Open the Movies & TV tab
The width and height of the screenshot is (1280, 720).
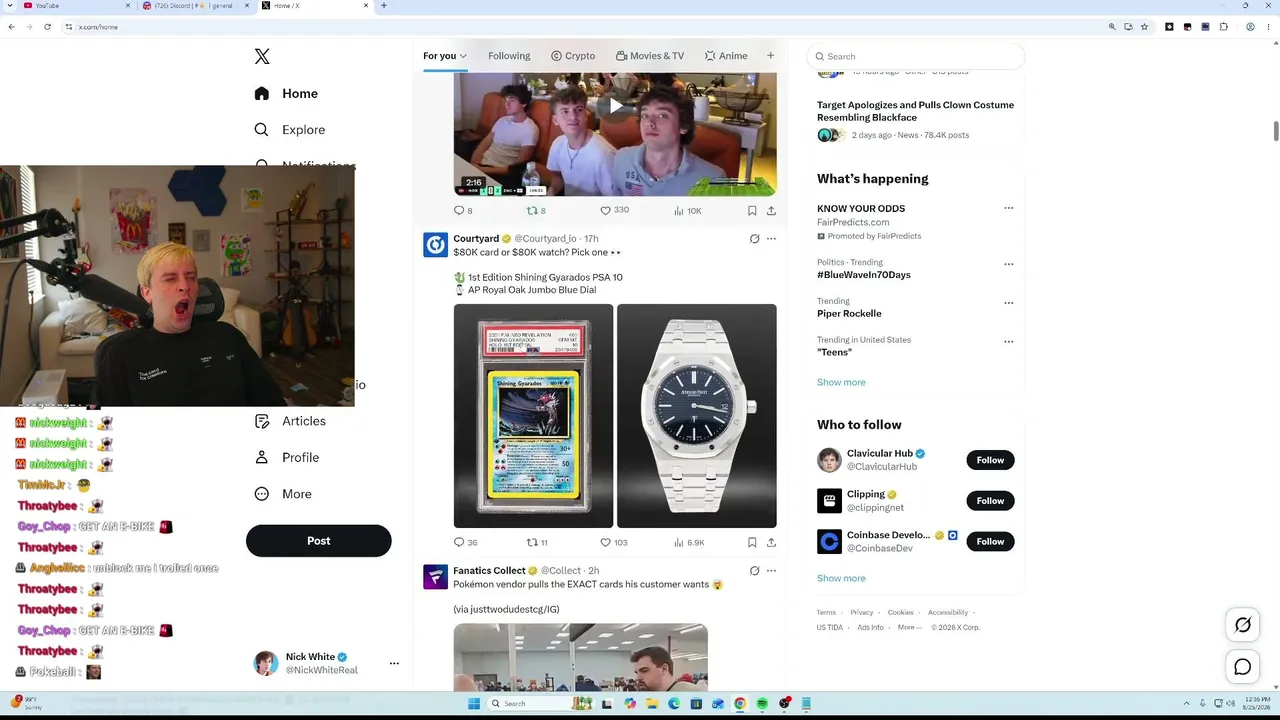click(650, 56)
